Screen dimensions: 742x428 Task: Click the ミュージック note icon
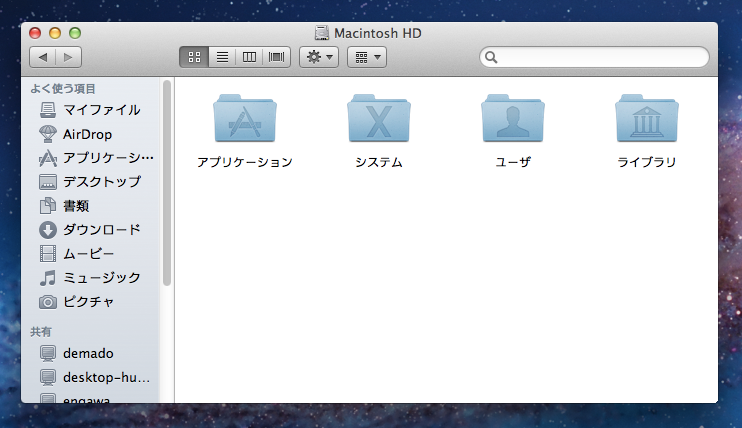point(48,278)
